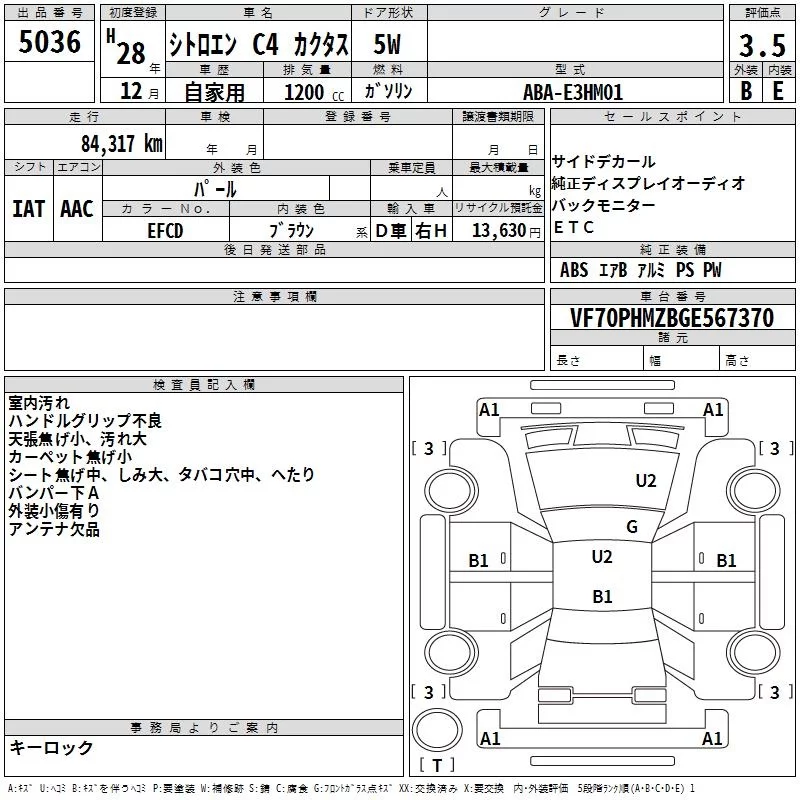Viewport: 800px width, 800px height.
Task: Click the [T] mark below the car diagram
Action: (x=435, y=767)
